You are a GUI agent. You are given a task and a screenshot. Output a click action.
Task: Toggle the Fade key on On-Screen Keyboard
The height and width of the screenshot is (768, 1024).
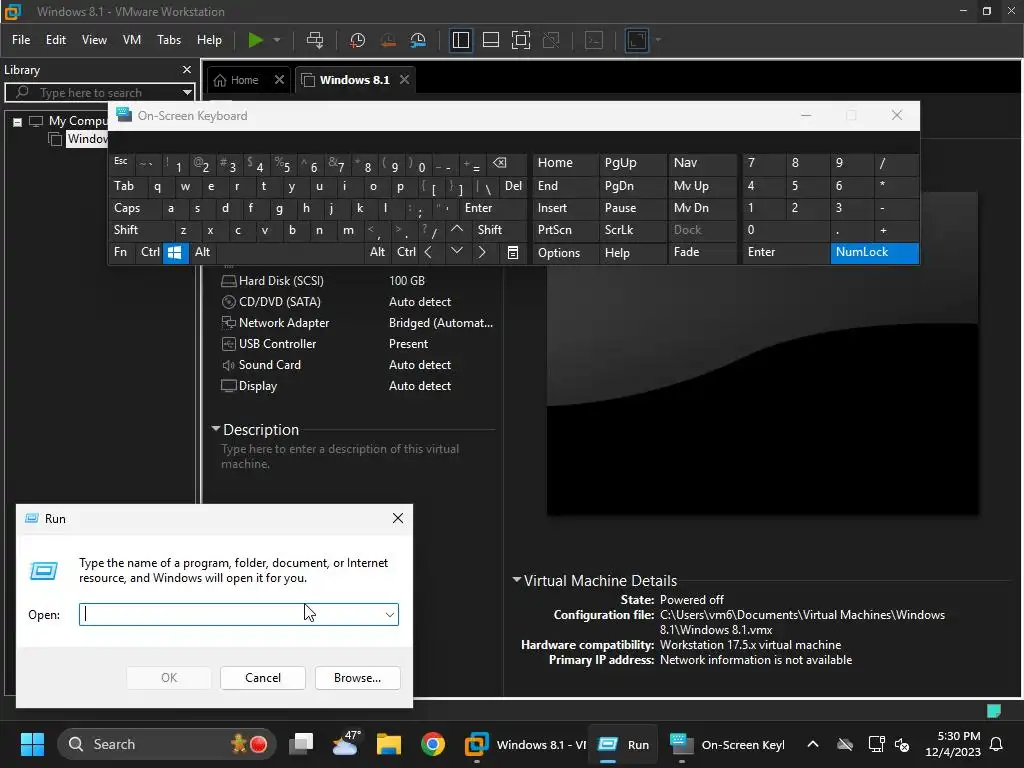702,252
